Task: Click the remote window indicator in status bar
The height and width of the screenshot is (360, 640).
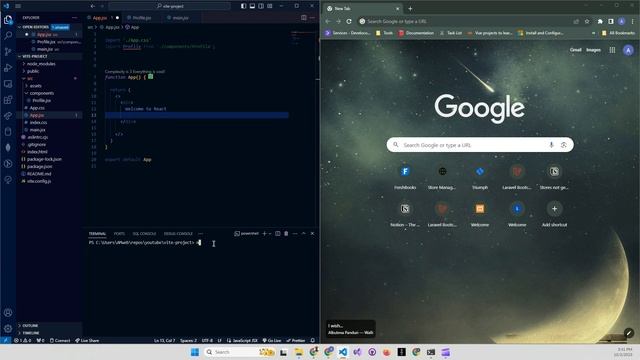Action: pyautogui.click(x=5, y=340)
